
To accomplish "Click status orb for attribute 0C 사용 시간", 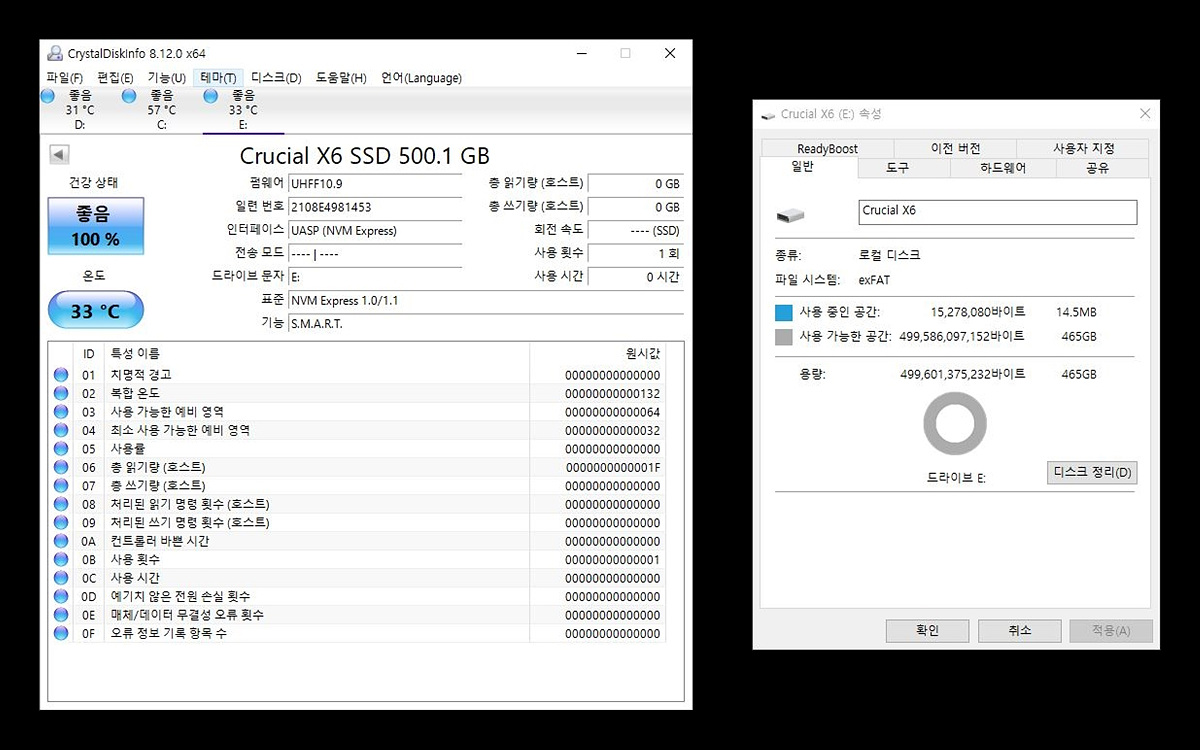I will (61, 578).
